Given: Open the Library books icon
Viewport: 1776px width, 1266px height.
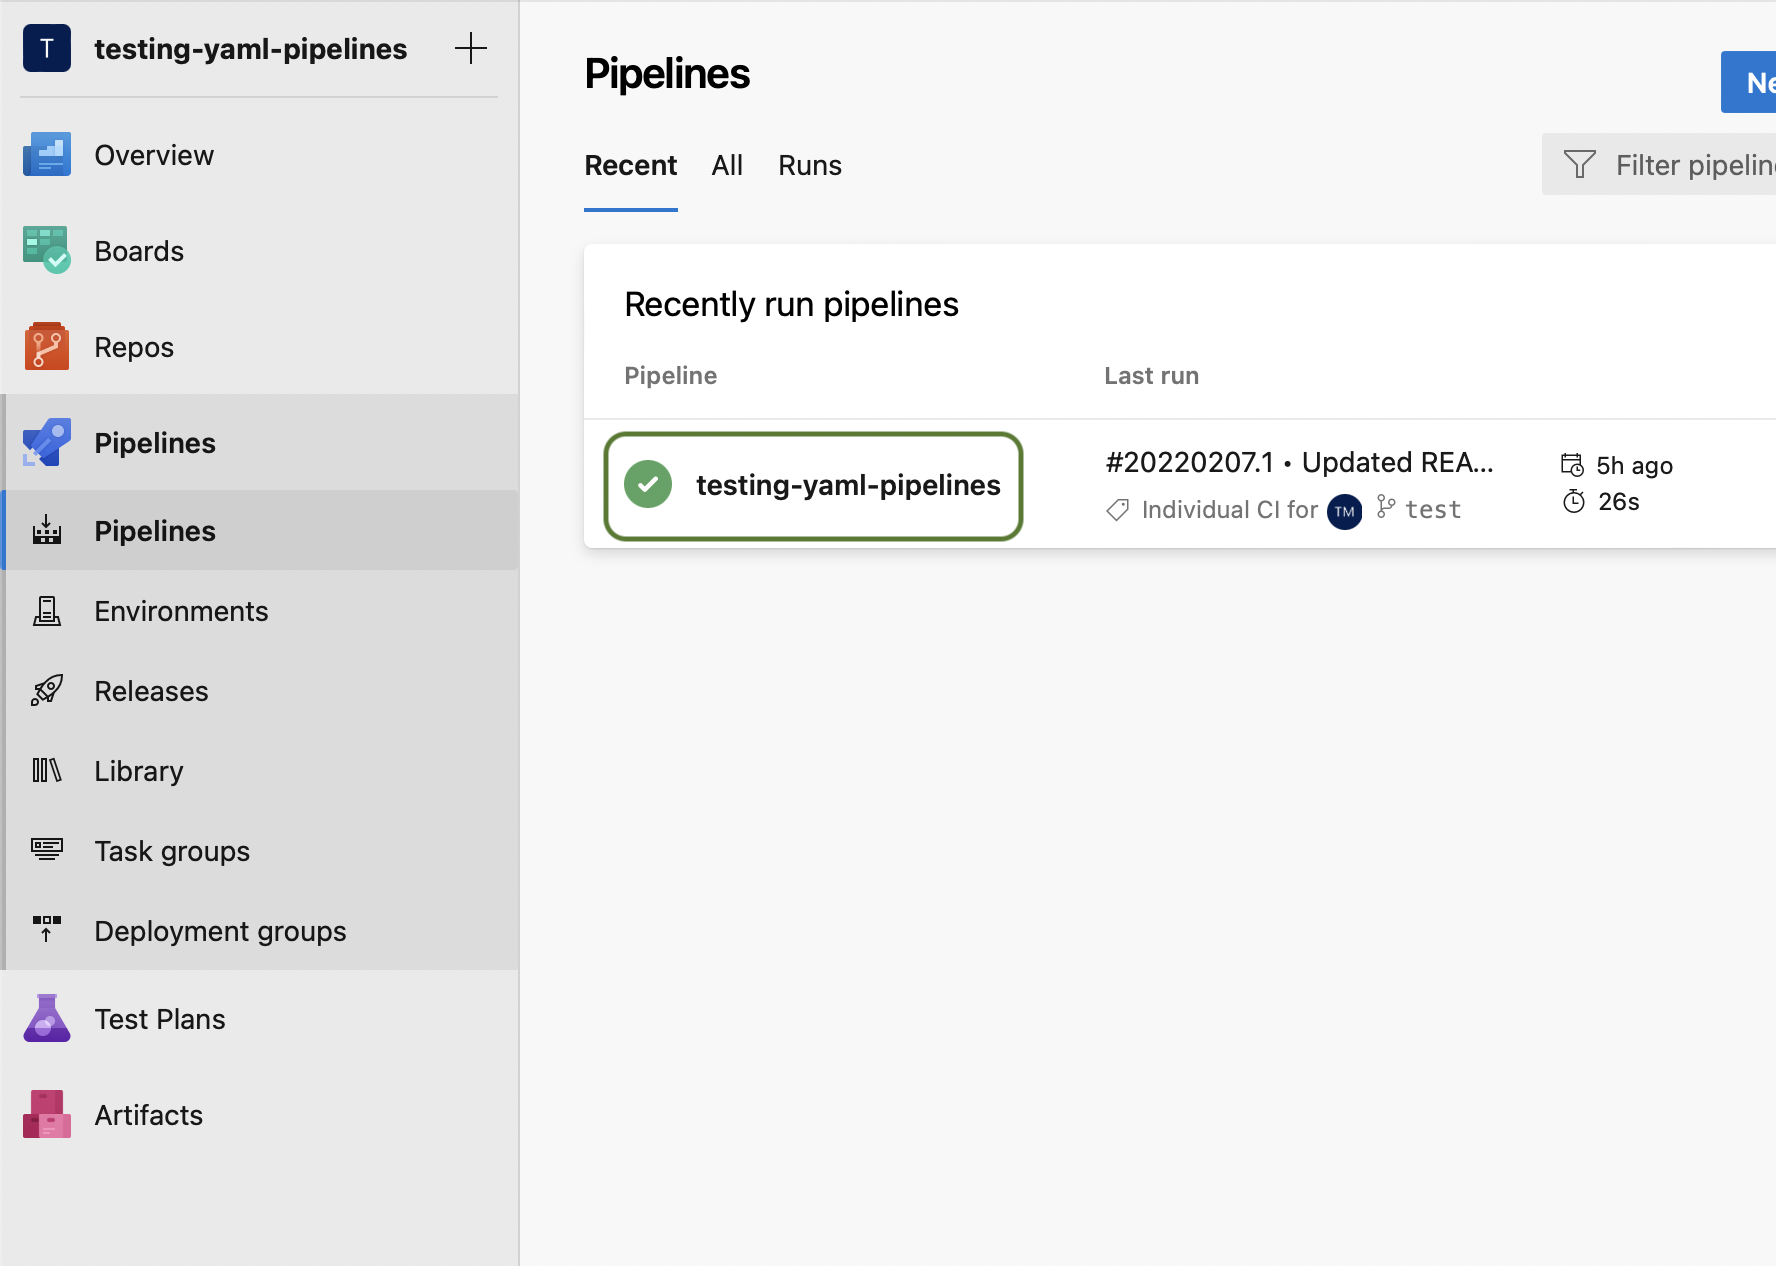Looking at the screenshot, I should [47, 771].
